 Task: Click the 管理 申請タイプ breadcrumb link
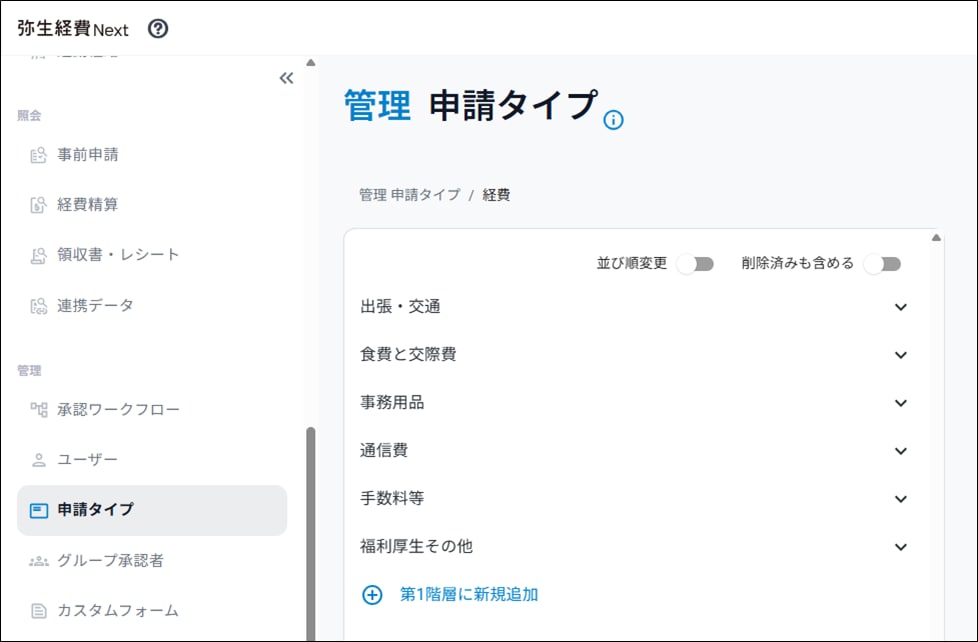click(409, 195)
